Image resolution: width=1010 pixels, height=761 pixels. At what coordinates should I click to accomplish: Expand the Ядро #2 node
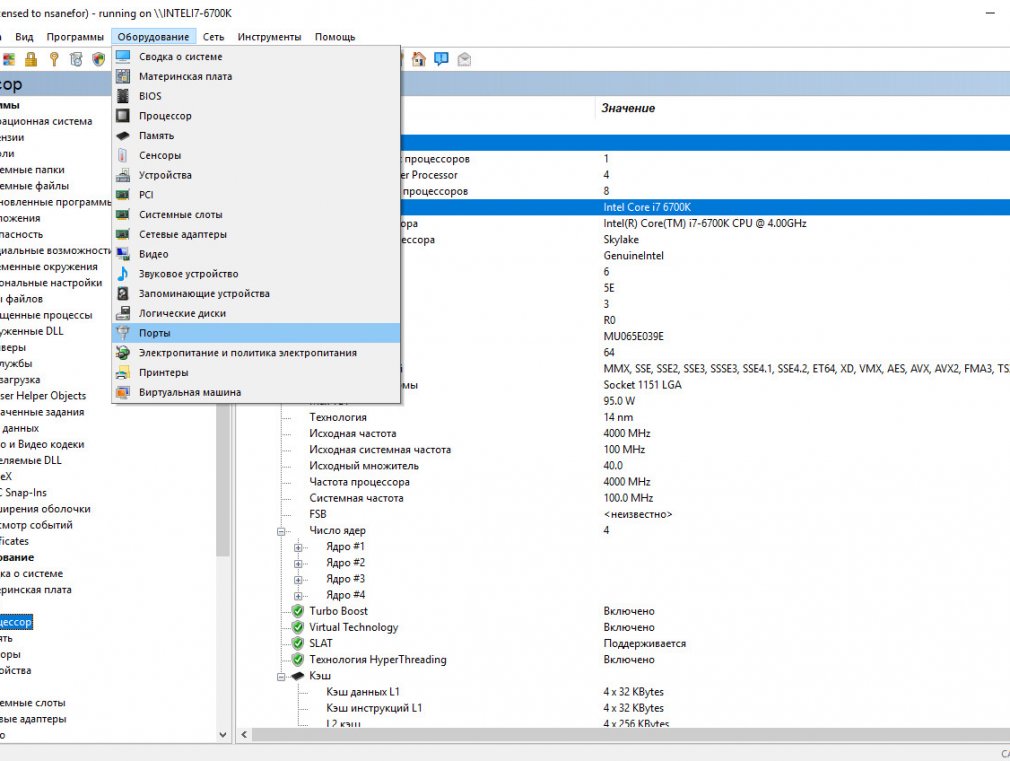click(298, 563)
